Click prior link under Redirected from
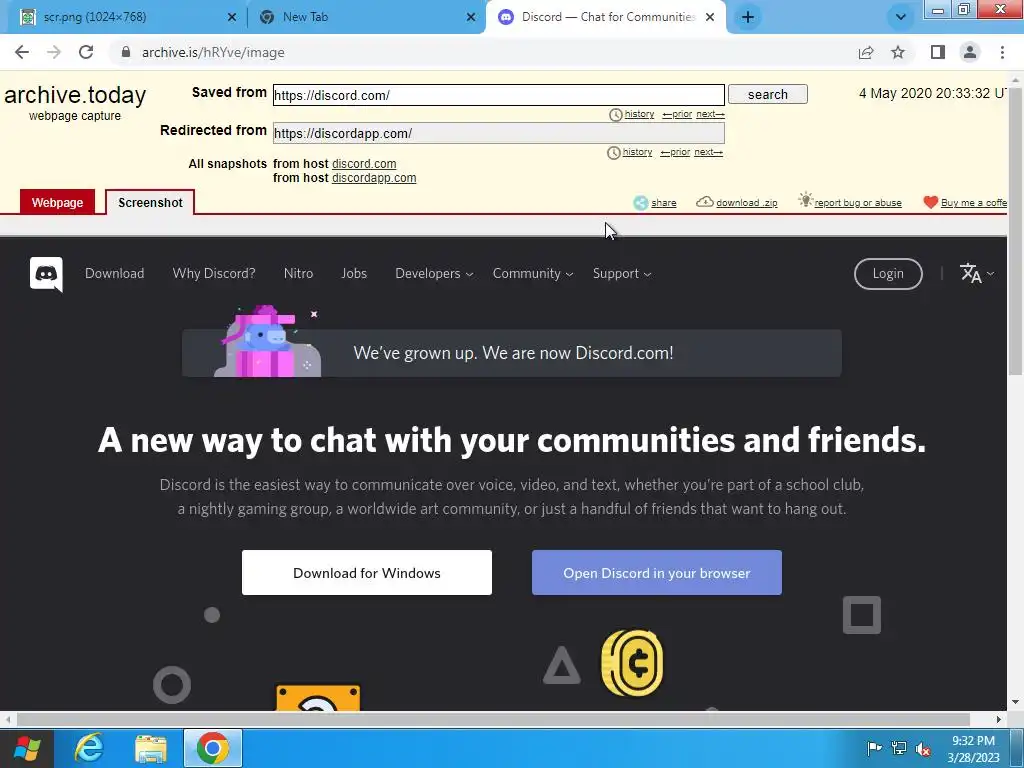1024x768 pixels. click(x=675, y=152)
